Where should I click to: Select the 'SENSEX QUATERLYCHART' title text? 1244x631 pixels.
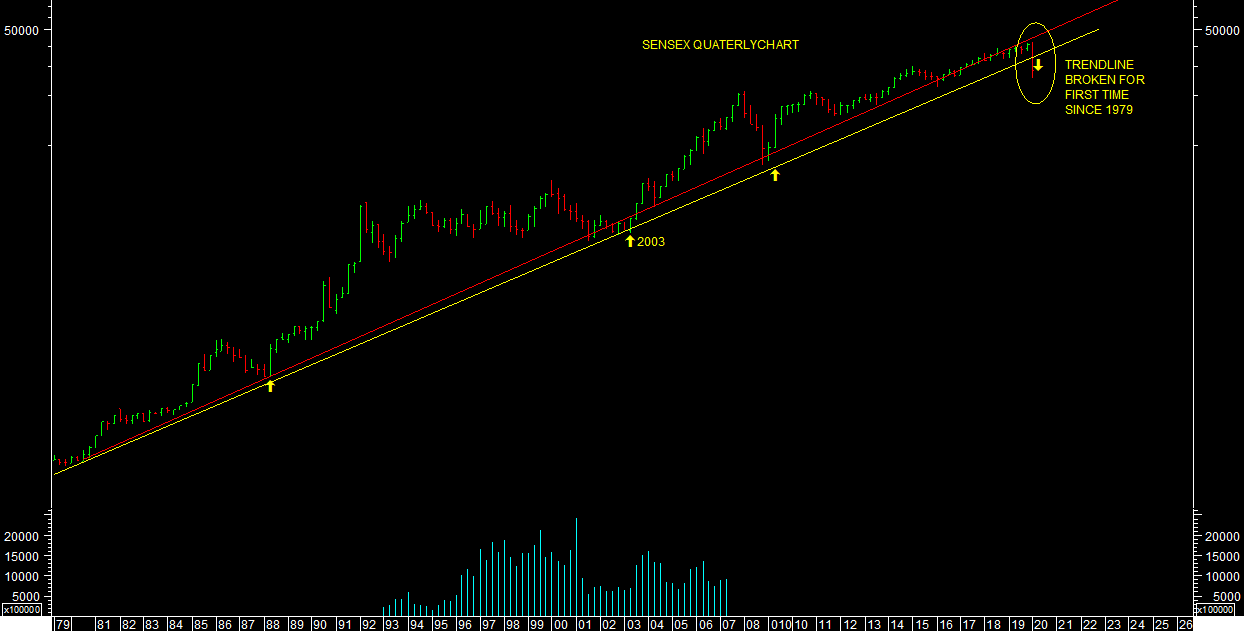click(x=720, y=45)
